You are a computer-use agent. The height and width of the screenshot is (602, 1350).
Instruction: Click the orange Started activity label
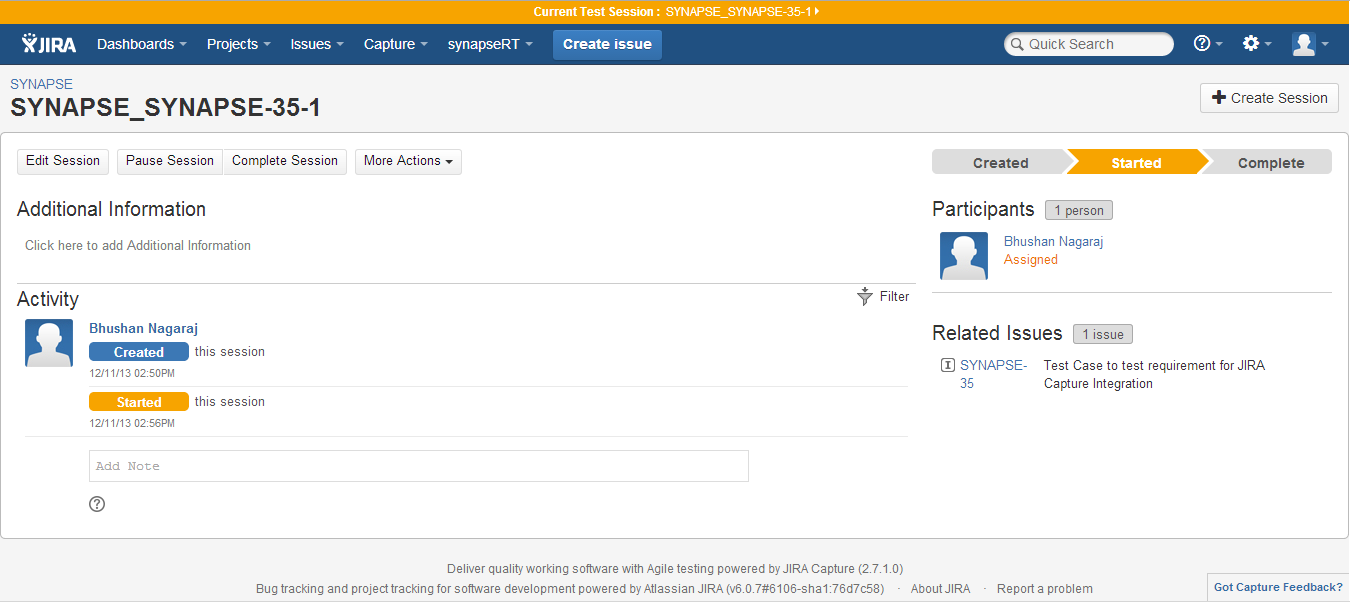pos(139,402)
